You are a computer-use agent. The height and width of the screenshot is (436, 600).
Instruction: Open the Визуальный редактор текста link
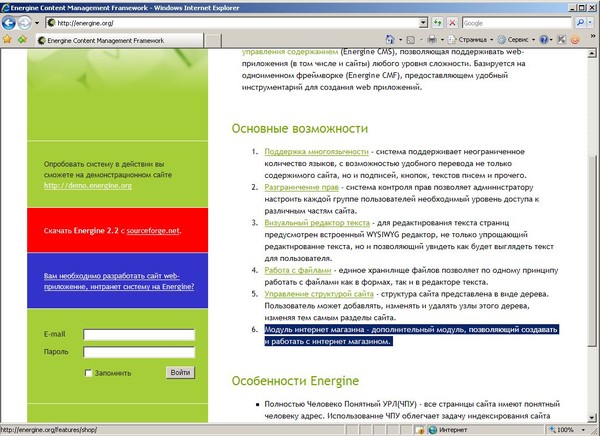pos(317,223)
